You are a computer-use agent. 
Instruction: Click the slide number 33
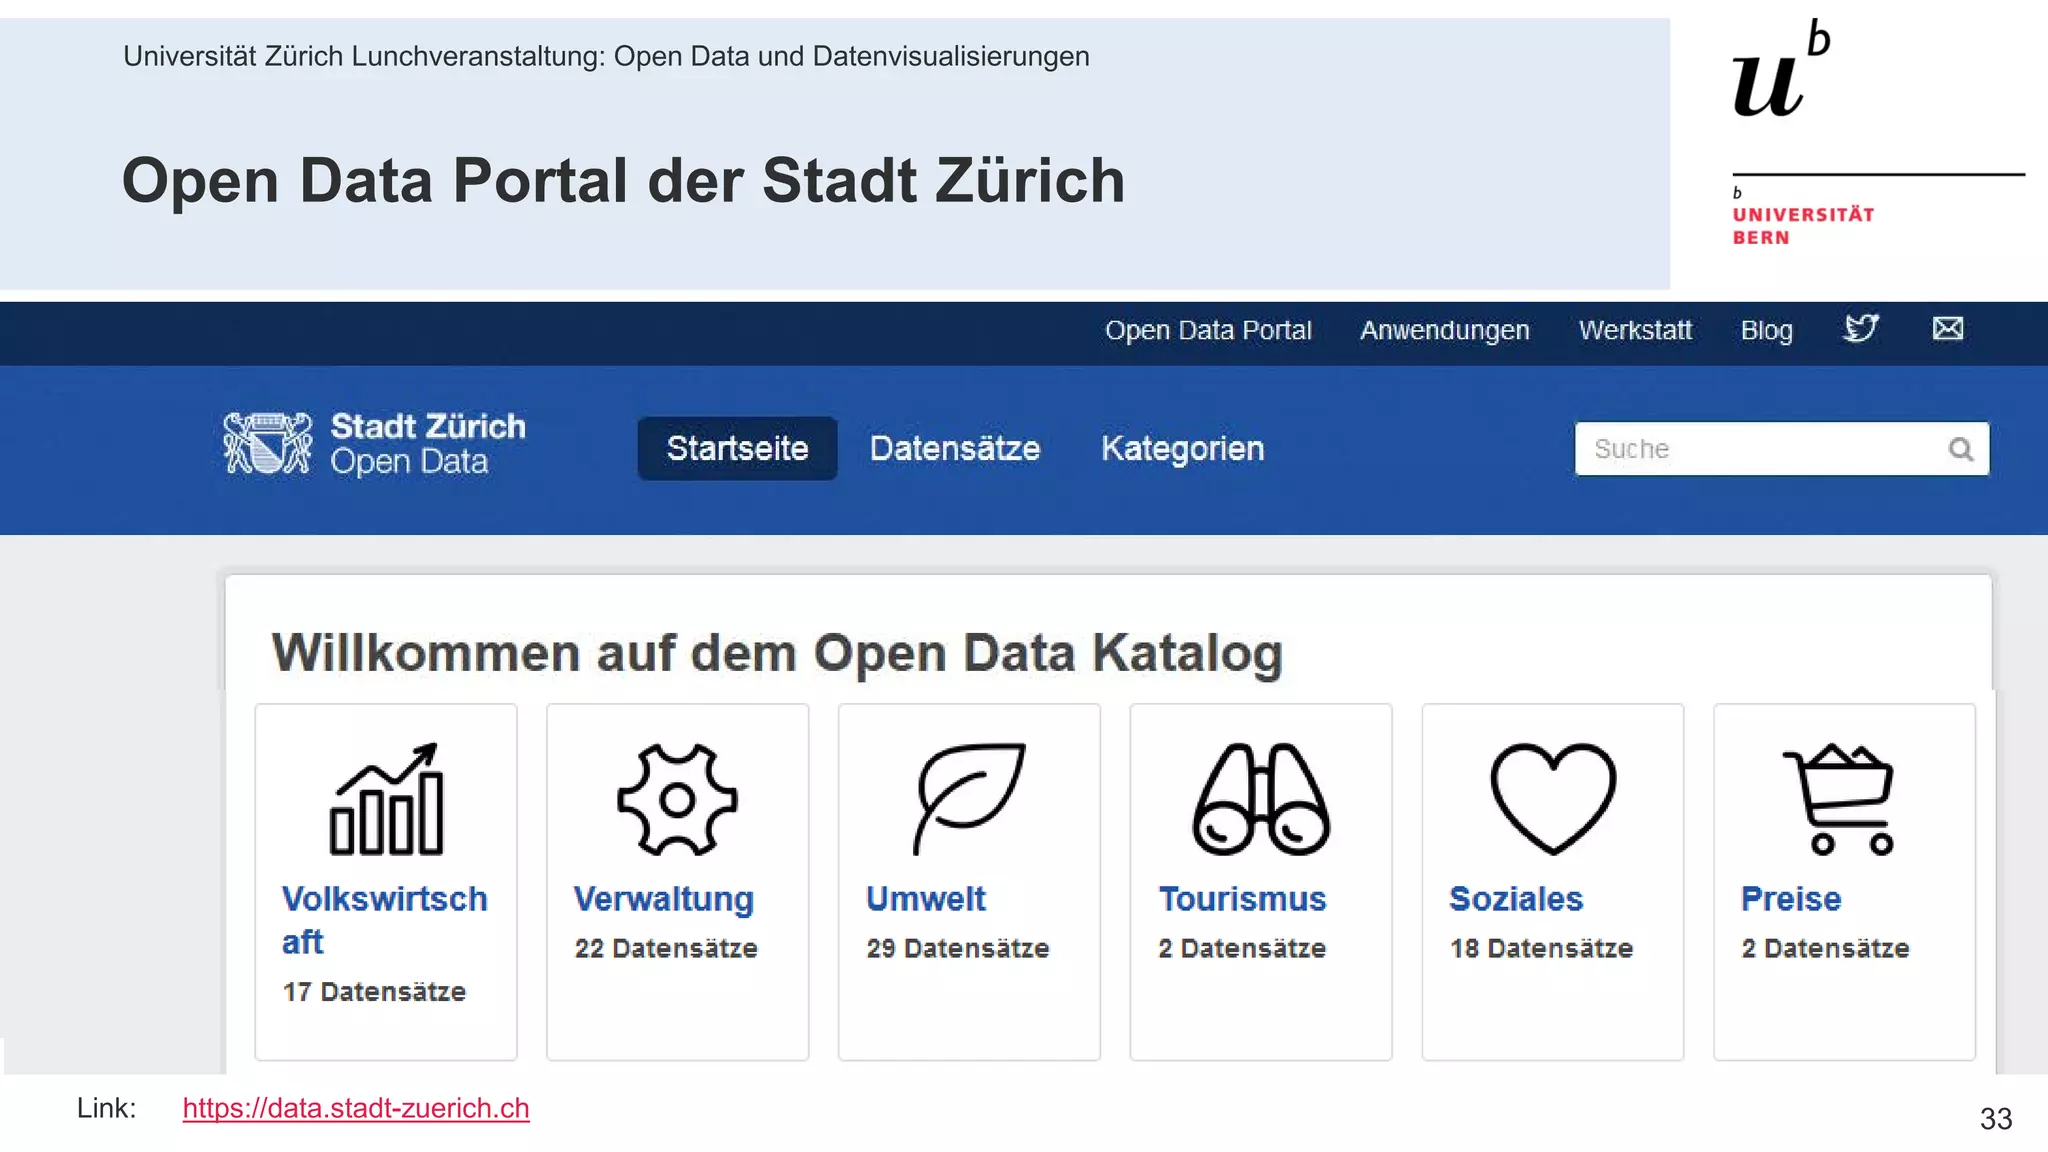coord(1996,1119)
